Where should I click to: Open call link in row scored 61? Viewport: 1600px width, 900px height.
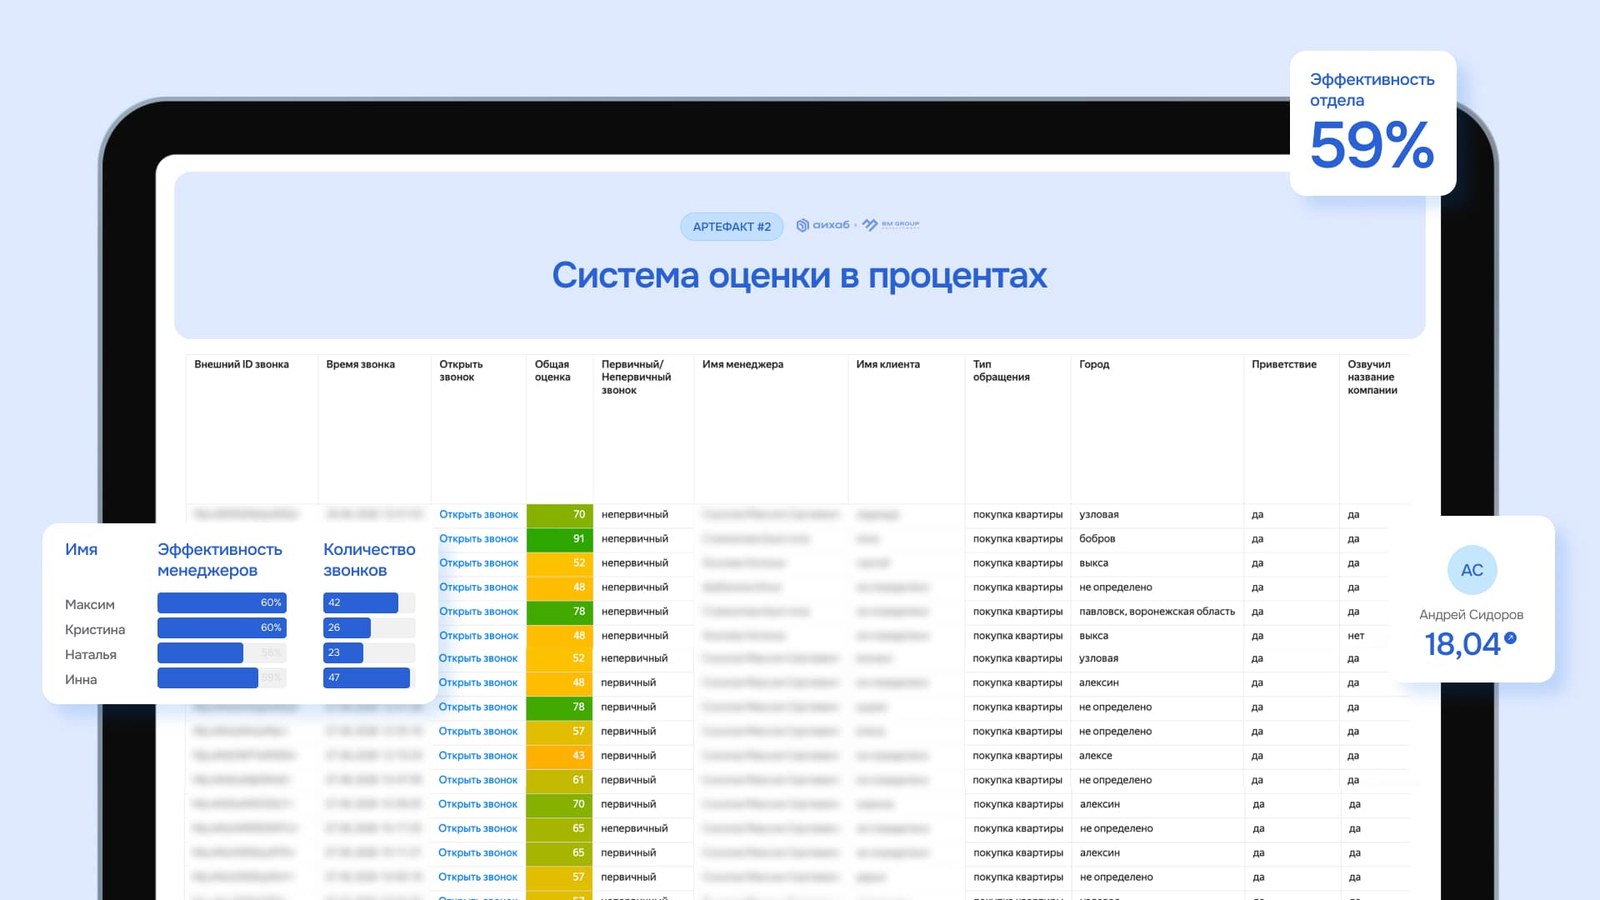click(478, 780)
